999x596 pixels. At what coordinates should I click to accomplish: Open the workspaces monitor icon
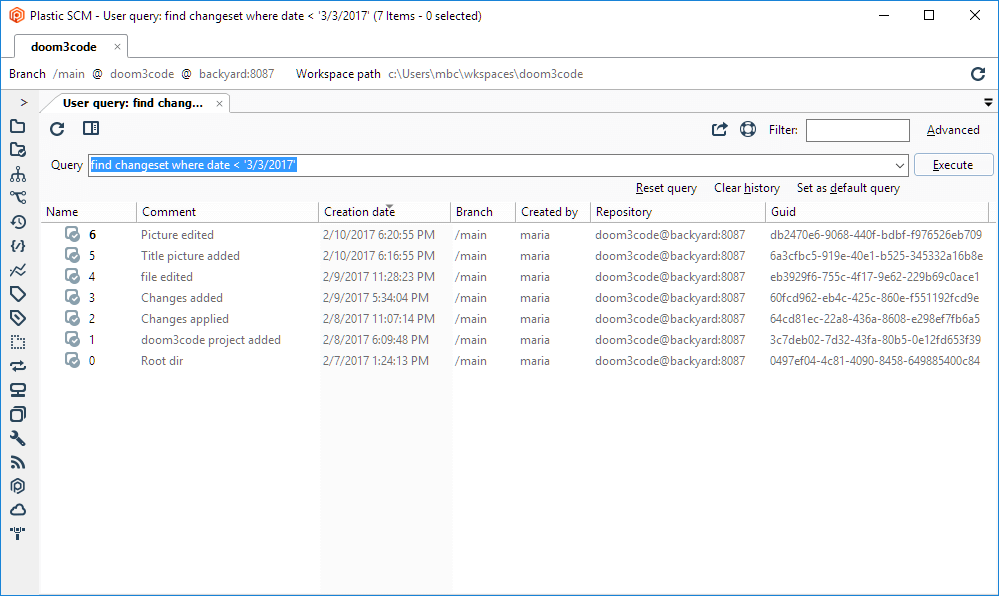point(18,390)
